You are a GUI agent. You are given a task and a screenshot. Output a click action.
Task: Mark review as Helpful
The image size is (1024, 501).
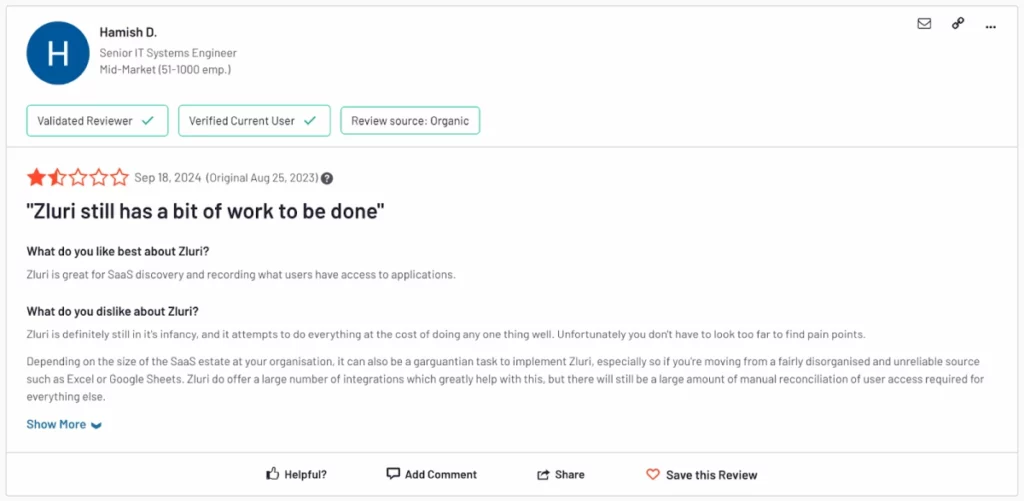coord(296,475)
